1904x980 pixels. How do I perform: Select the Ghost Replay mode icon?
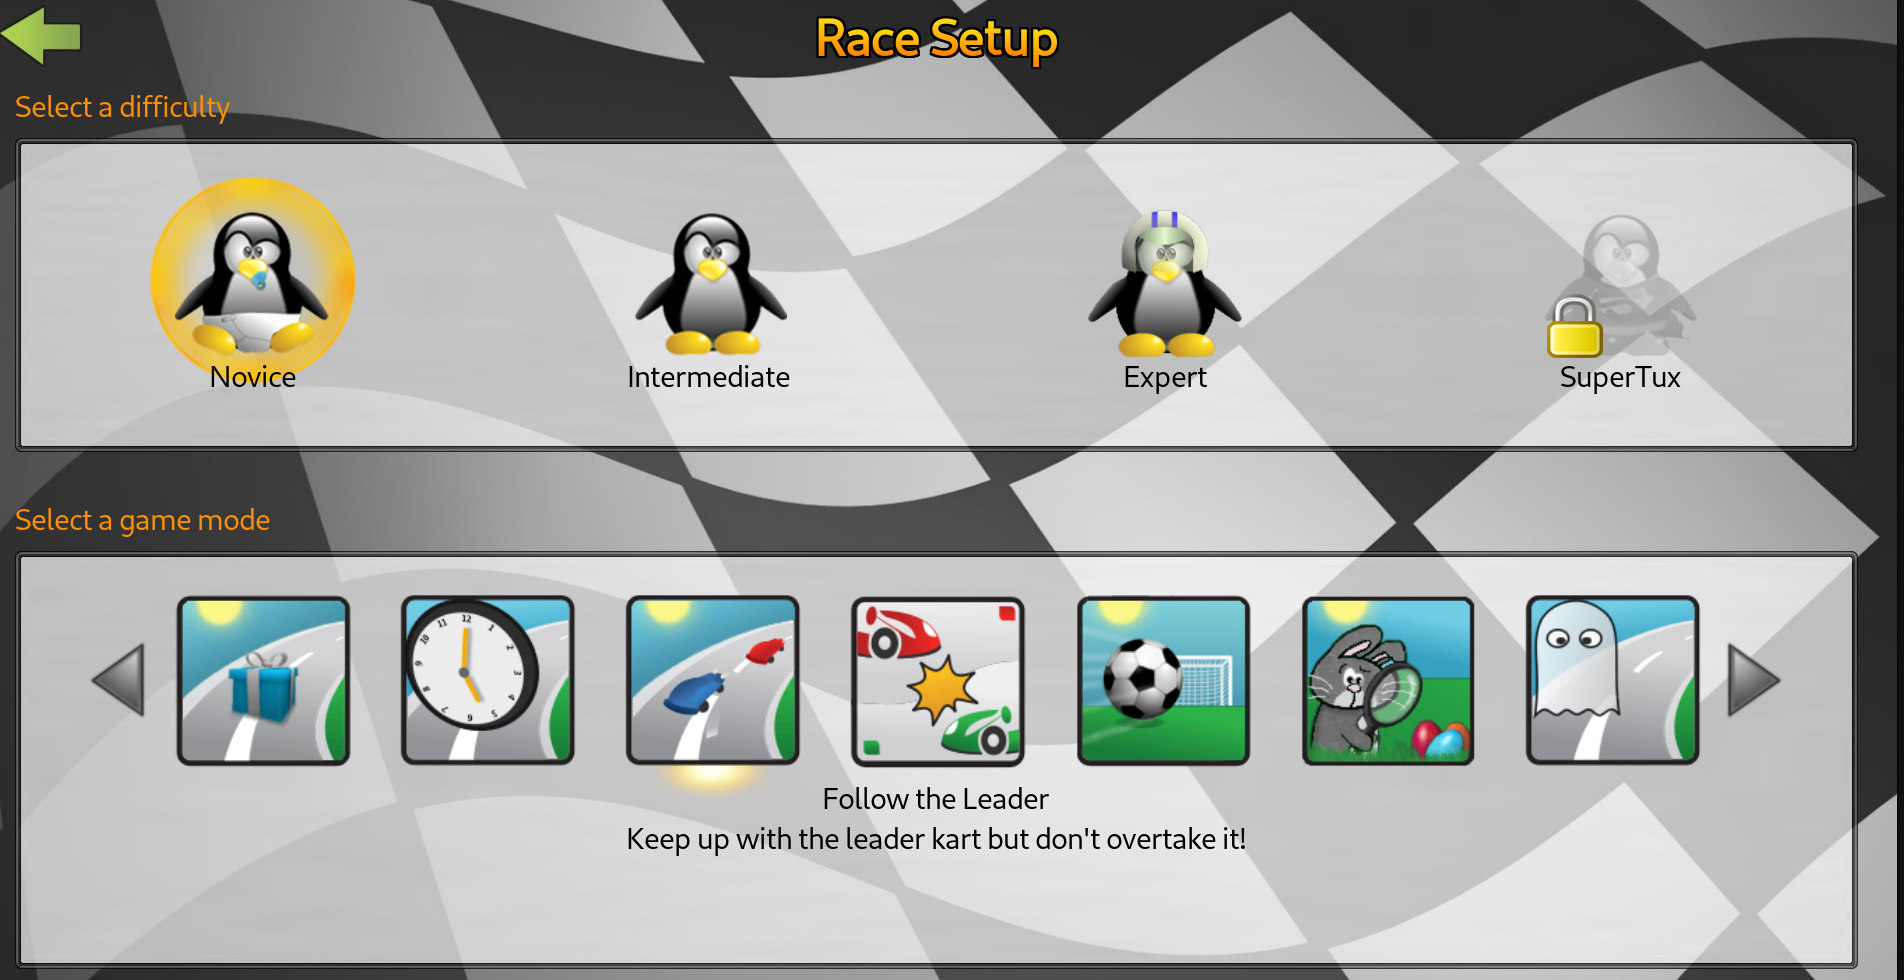click(x=1613, y=681)
